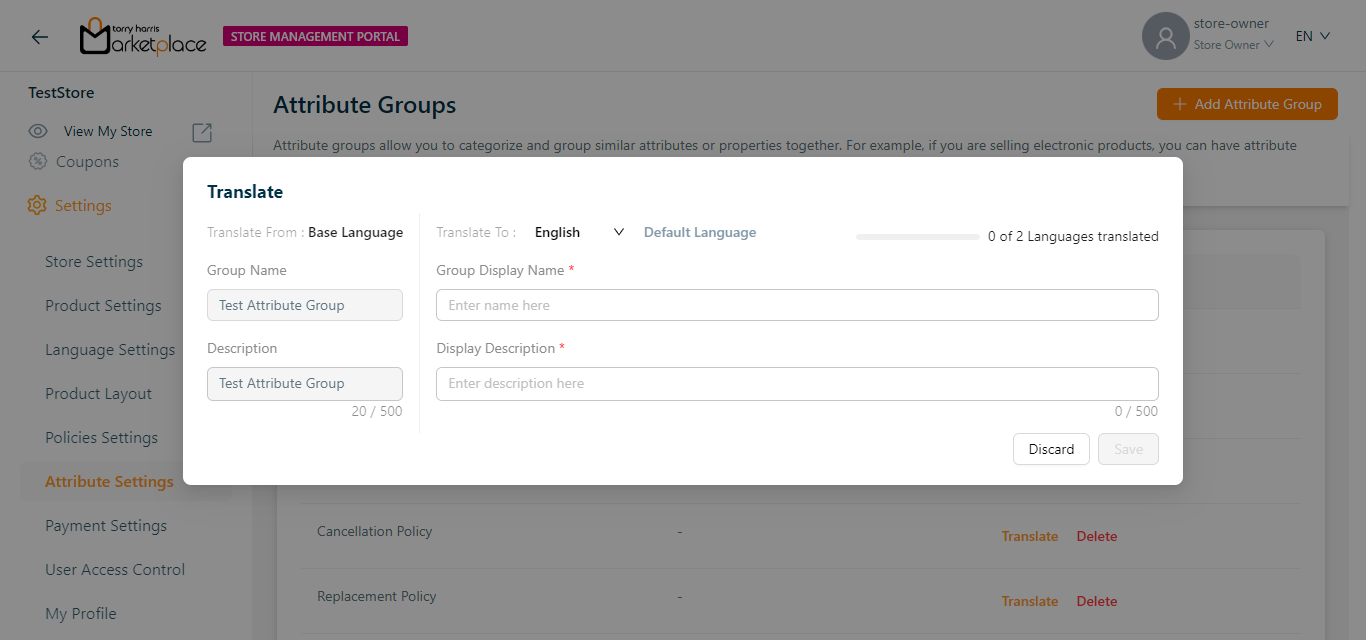Click the Discard button
1366x640 pixels.
[x=1051, y=449]
